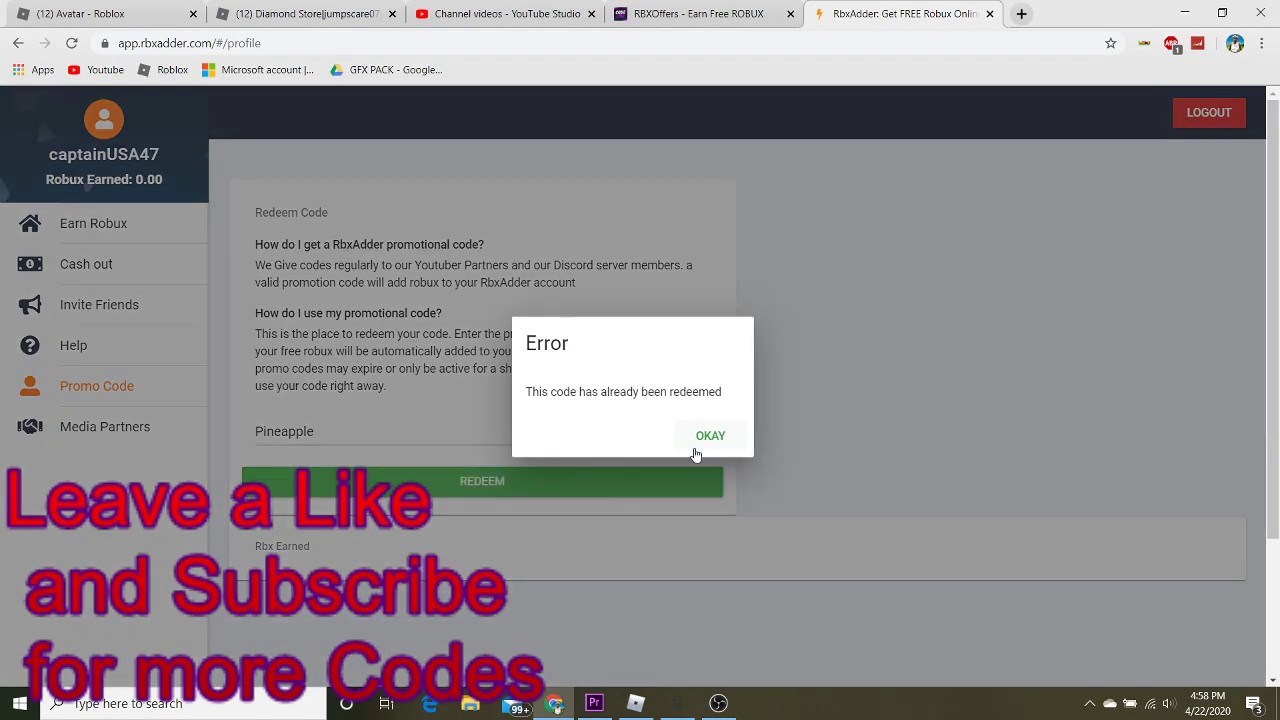Open the Mail app with the 99+ badge
Screen dimensions: 1280x720
(x=515, y=704)
